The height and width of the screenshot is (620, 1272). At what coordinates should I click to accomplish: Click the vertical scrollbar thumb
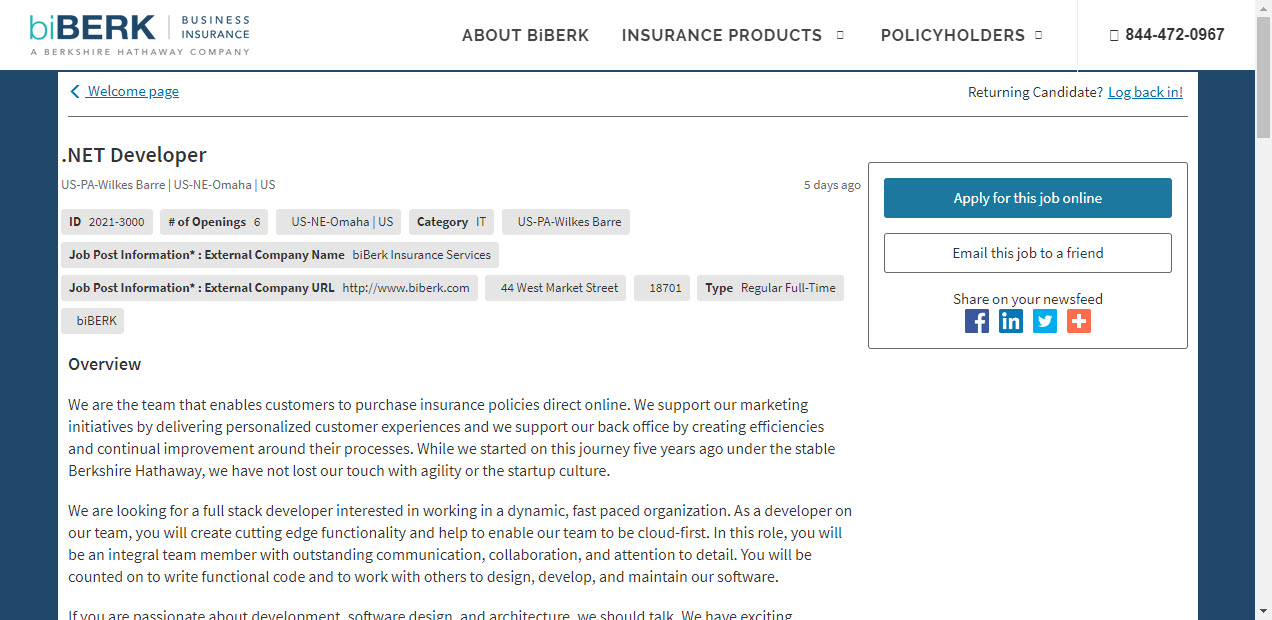pos(1263,75)
